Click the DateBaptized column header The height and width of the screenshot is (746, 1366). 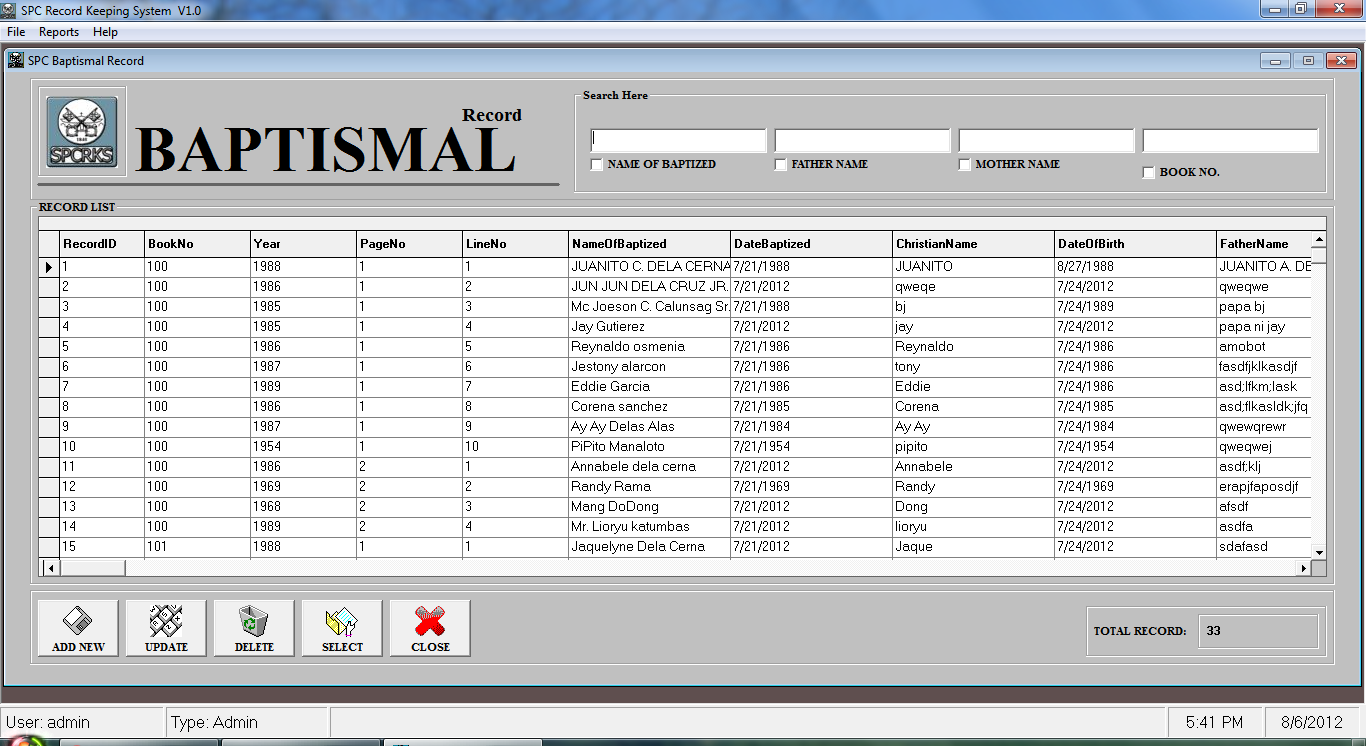coord(811,244)
